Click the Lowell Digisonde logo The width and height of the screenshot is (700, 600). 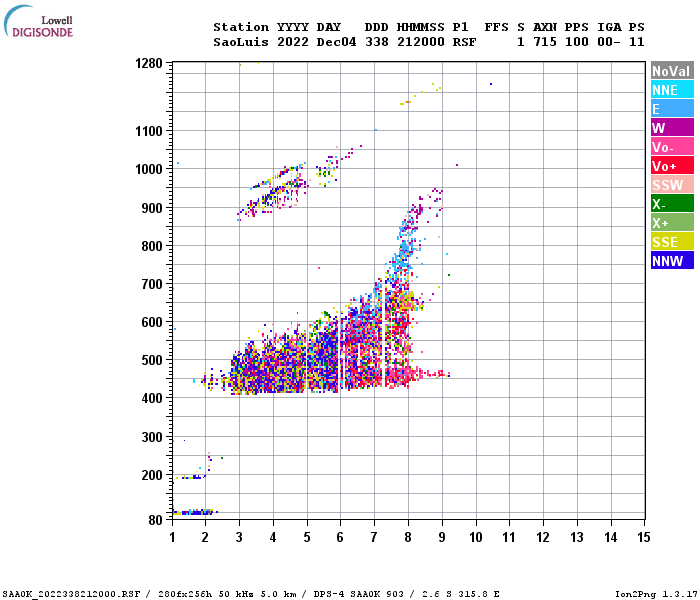pyautogui.click(x=38, y=21)
